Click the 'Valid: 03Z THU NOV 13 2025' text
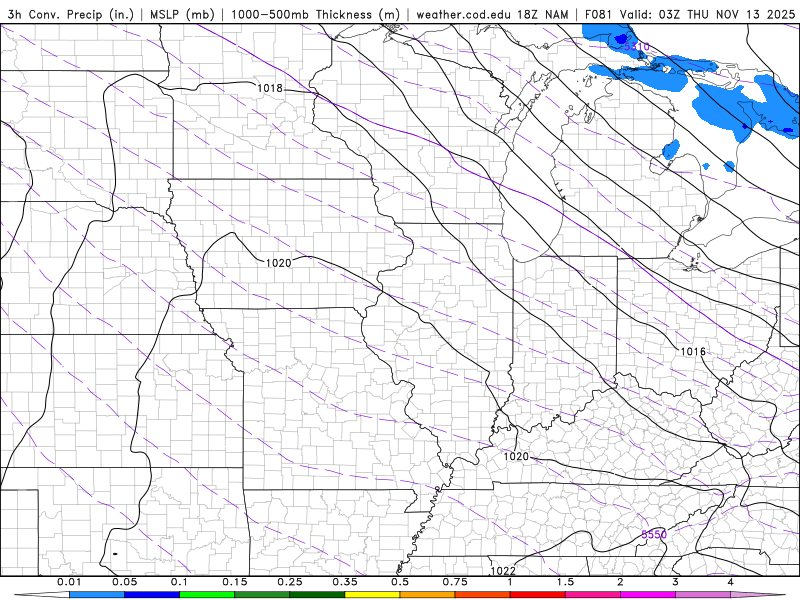 (x=708, y=14)
